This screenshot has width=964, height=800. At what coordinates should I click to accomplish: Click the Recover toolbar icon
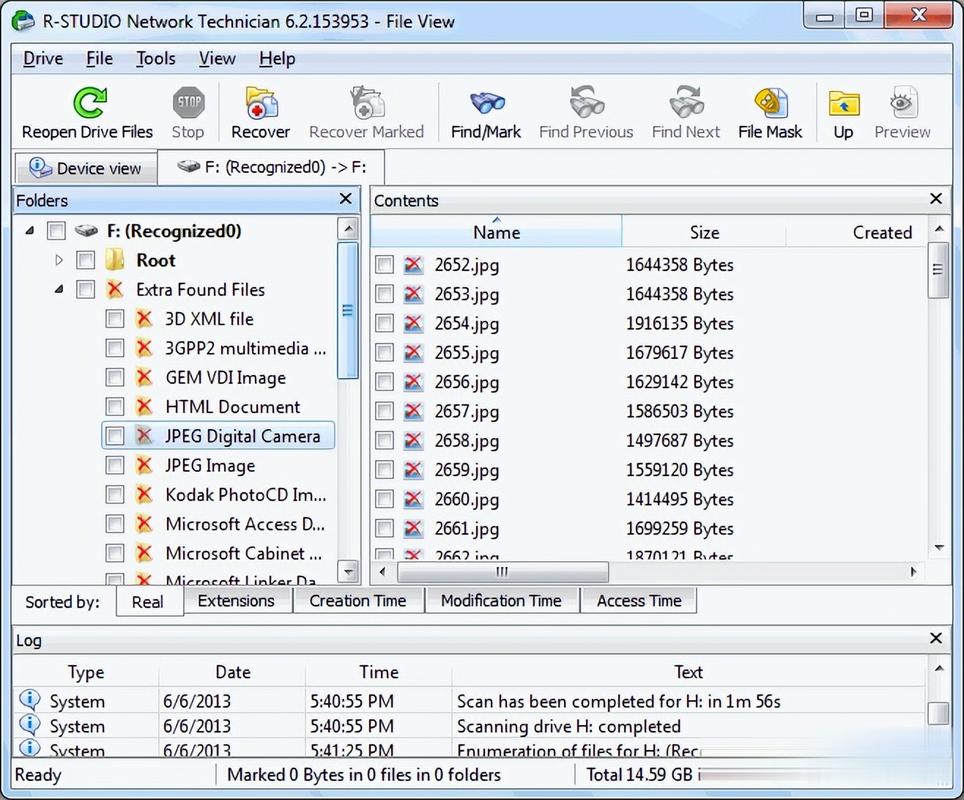pyautogui.click(x=261, y=102)
